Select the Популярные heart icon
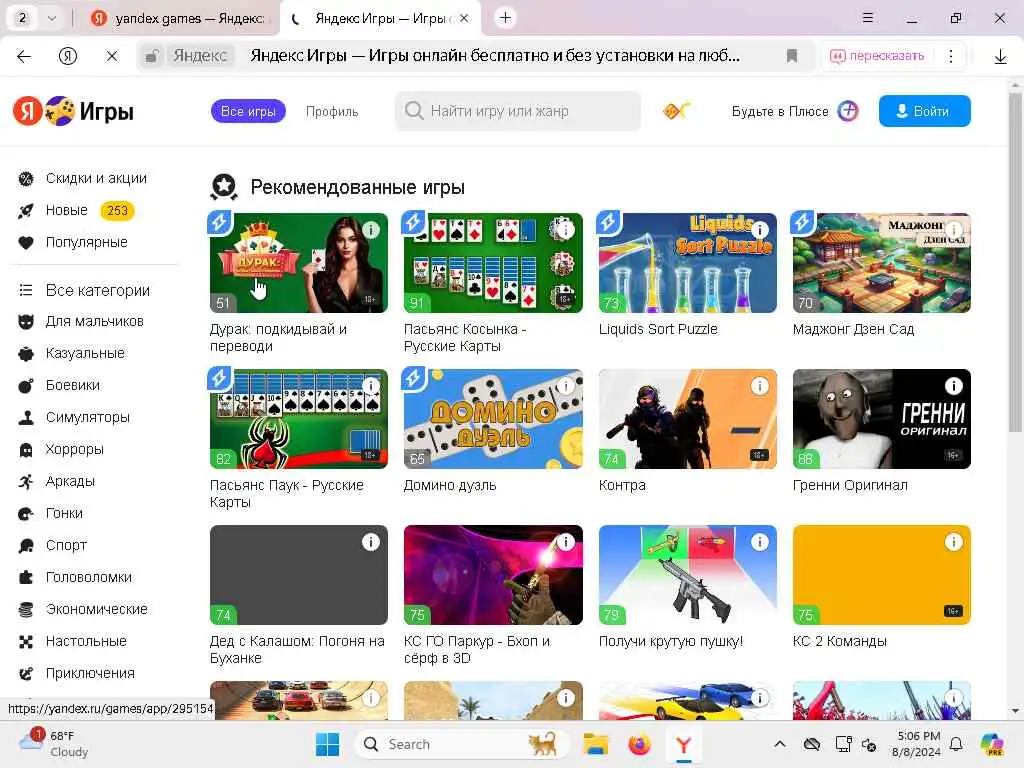Screen dimensions: 1024x768 25,243
